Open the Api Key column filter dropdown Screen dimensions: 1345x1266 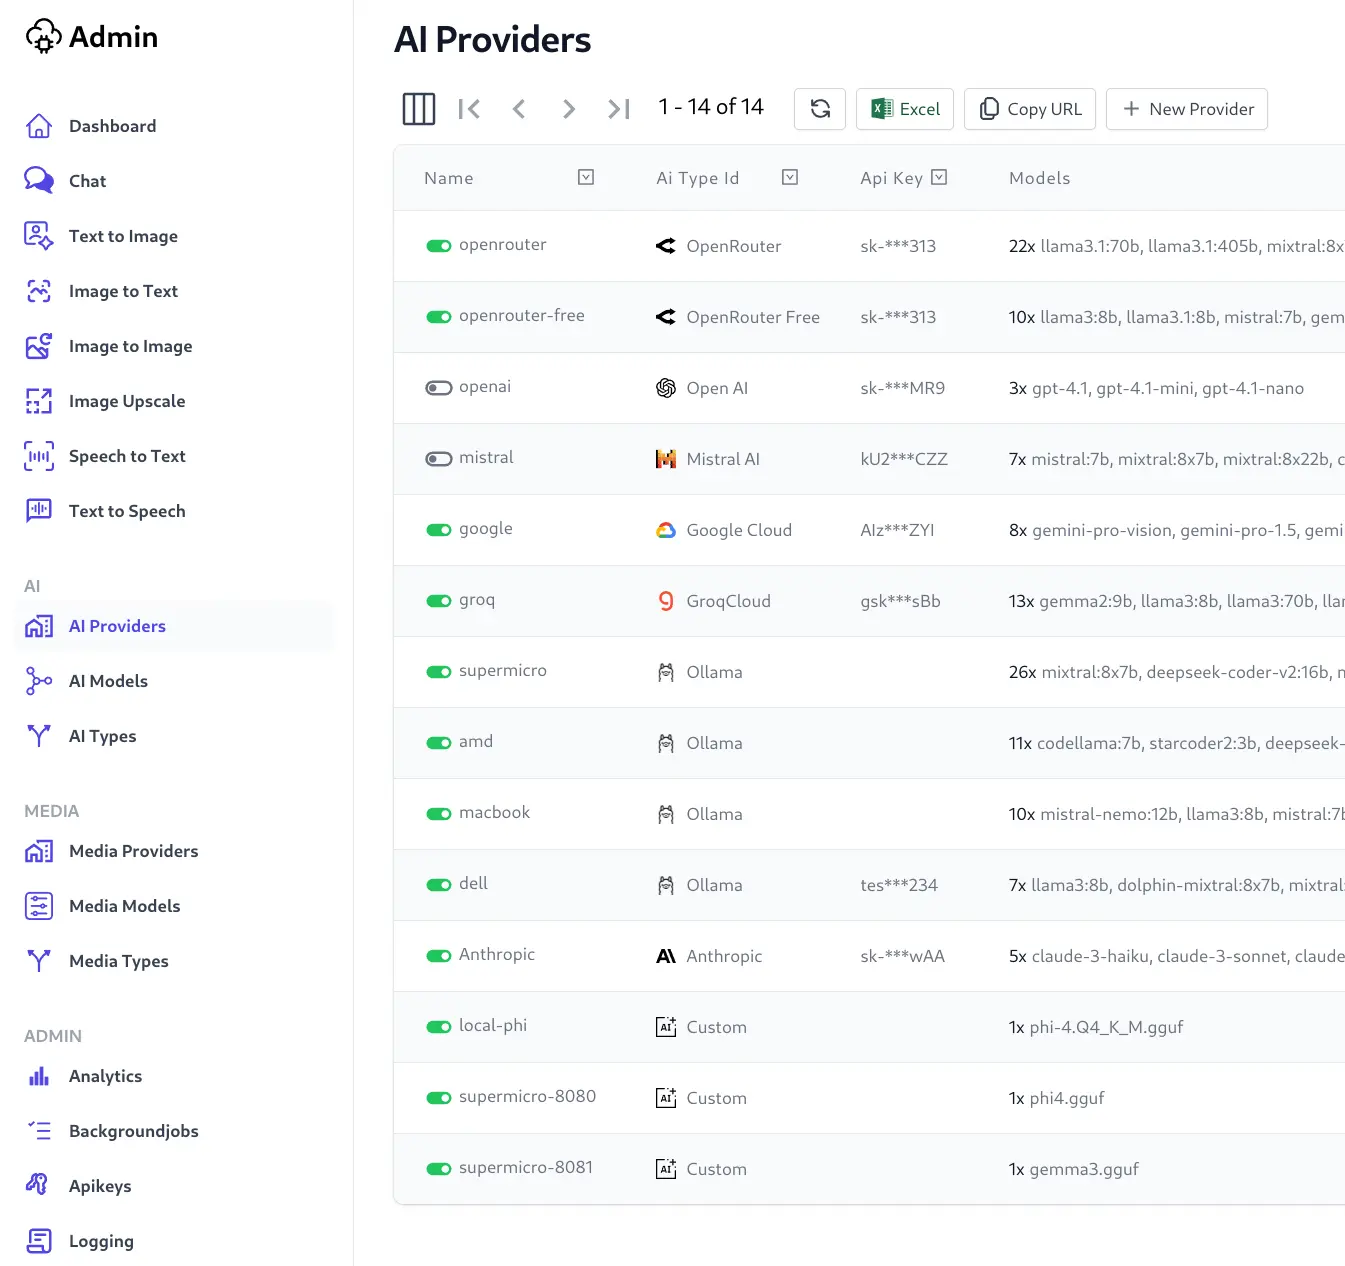coord(939,177)
